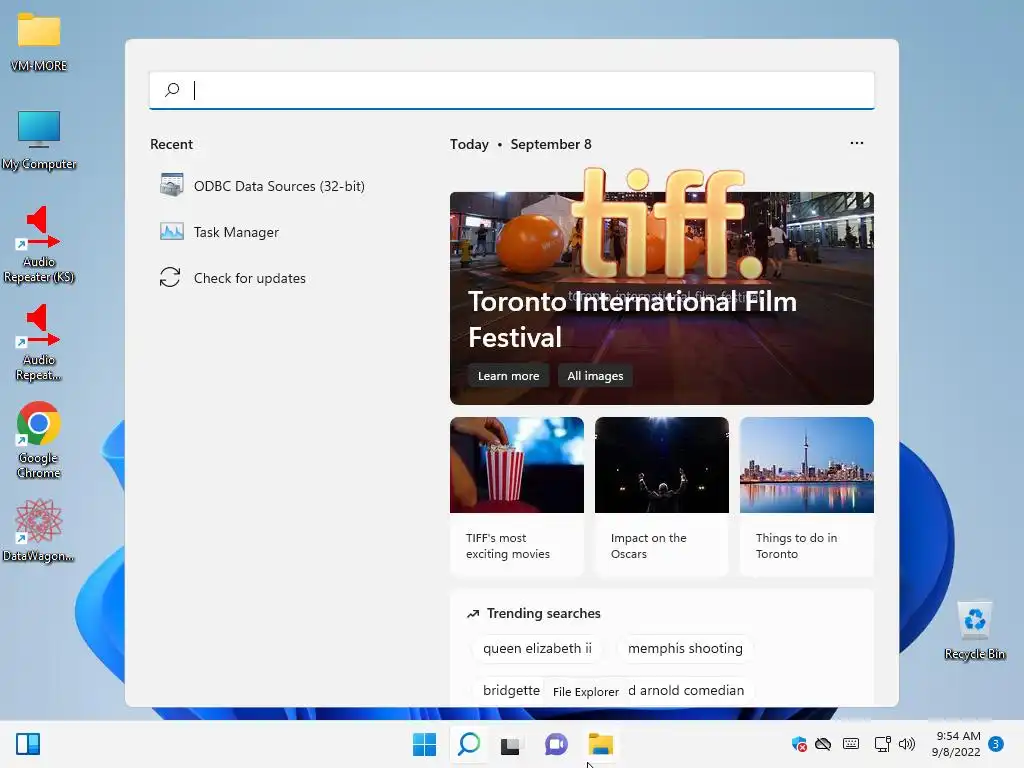Click the Trending searches arrow icon

click(473, 614)
